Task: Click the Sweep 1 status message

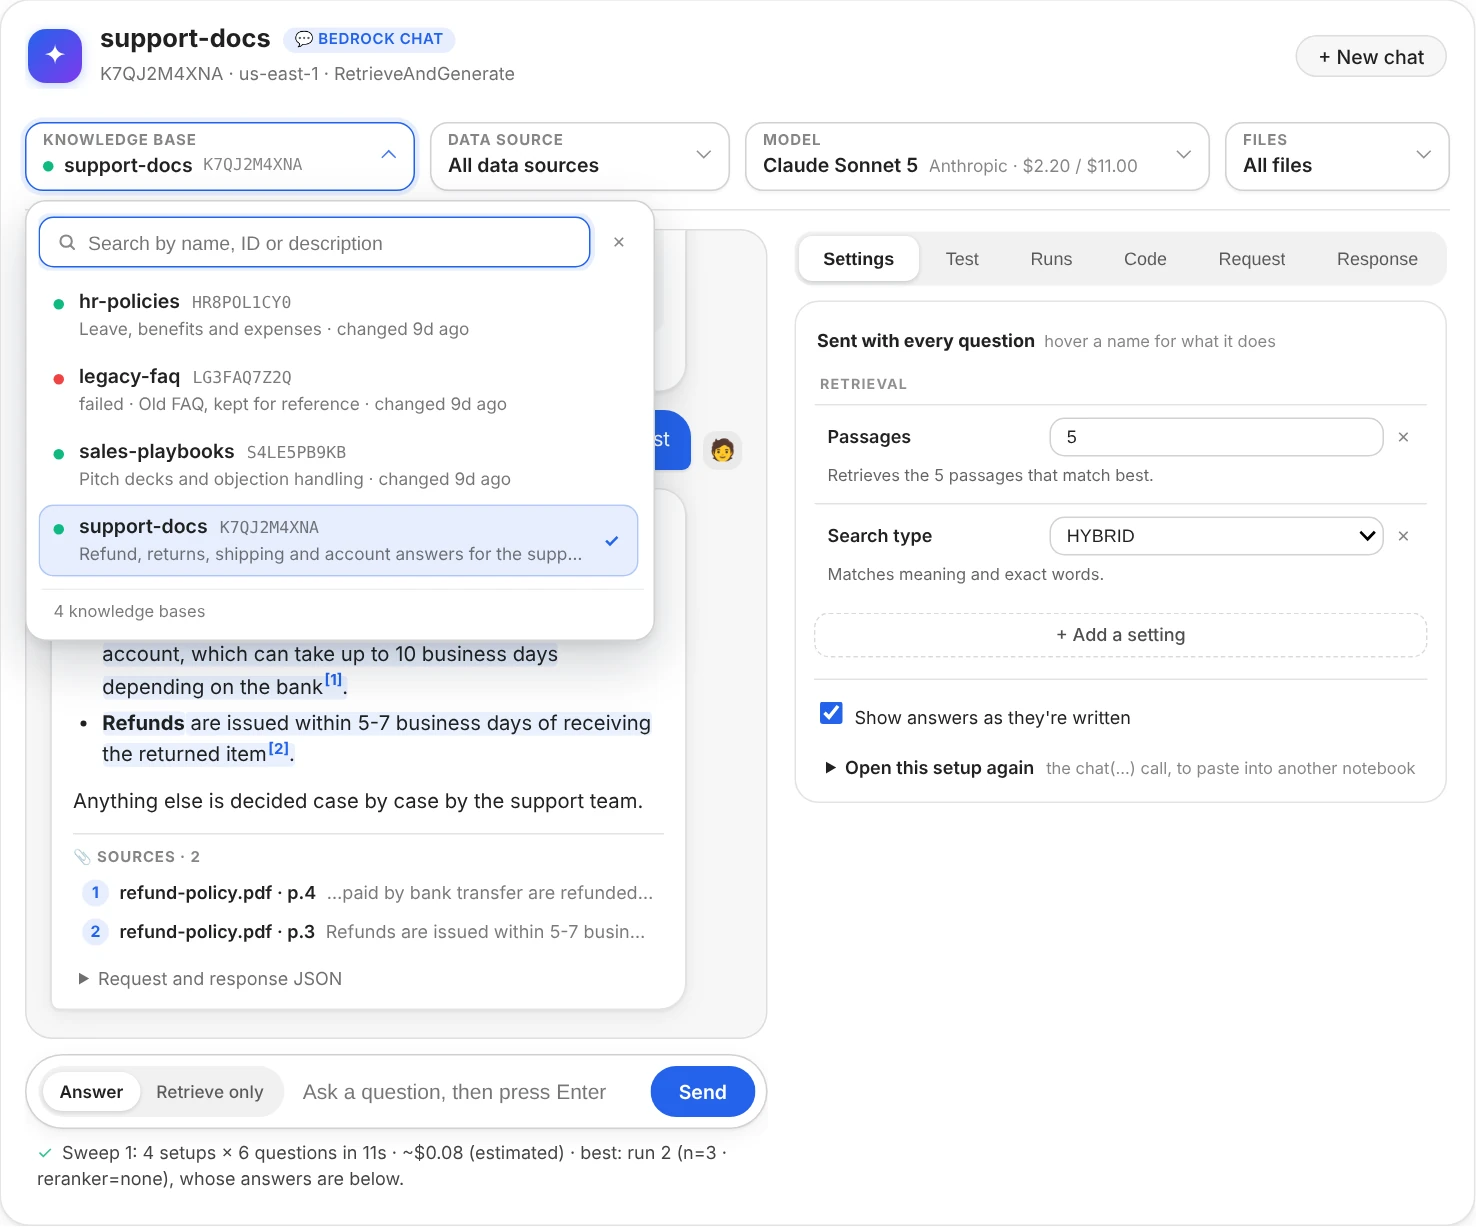Action: click(382, 1166)
